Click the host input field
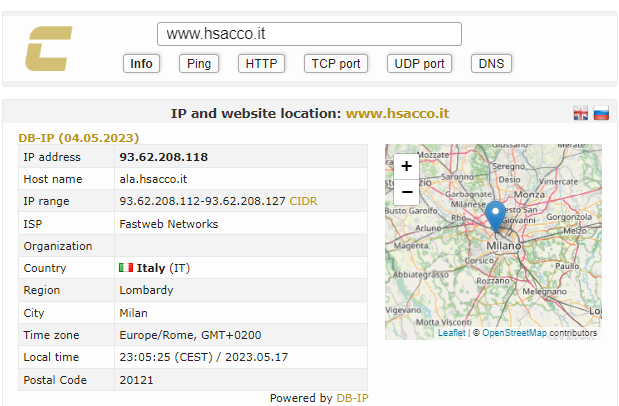619x406 pixels. (309, 34)
